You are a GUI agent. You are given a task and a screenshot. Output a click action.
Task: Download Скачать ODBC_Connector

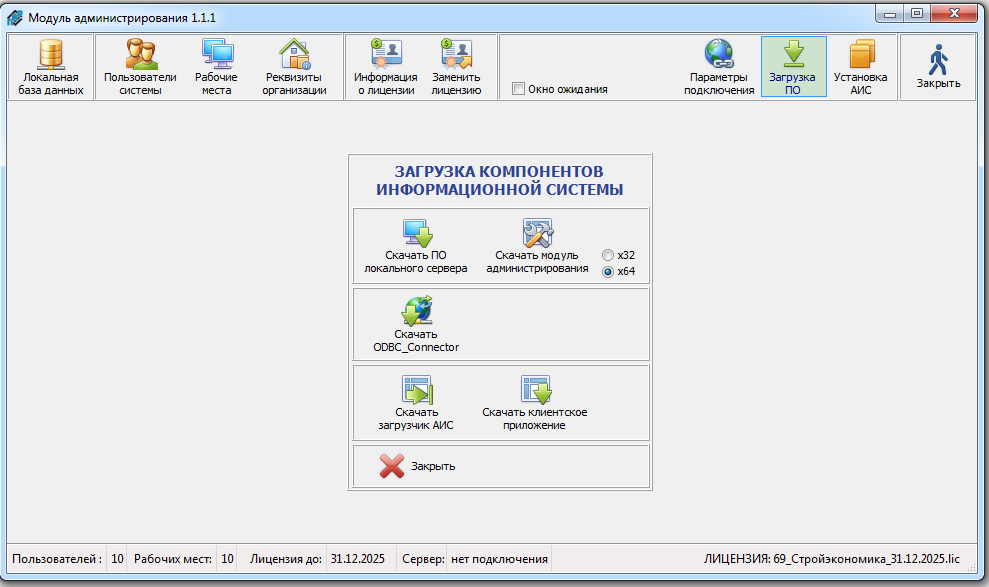pos(416,325)
